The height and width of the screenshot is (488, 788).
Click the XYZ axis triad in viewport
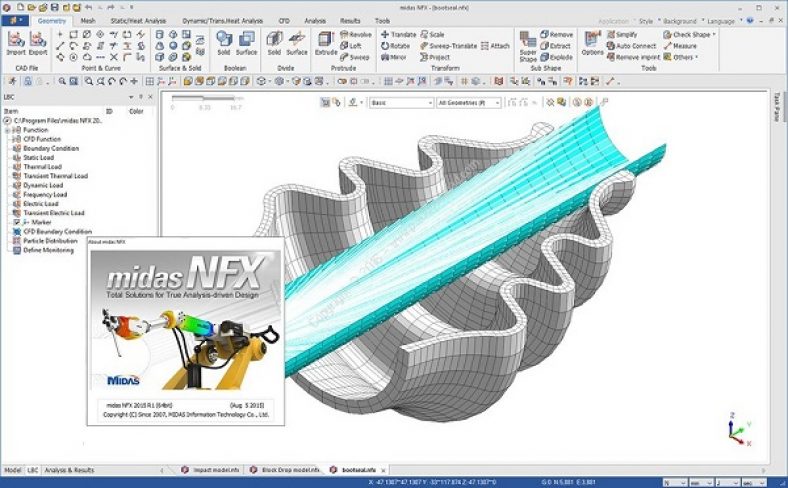coord(738,429)
